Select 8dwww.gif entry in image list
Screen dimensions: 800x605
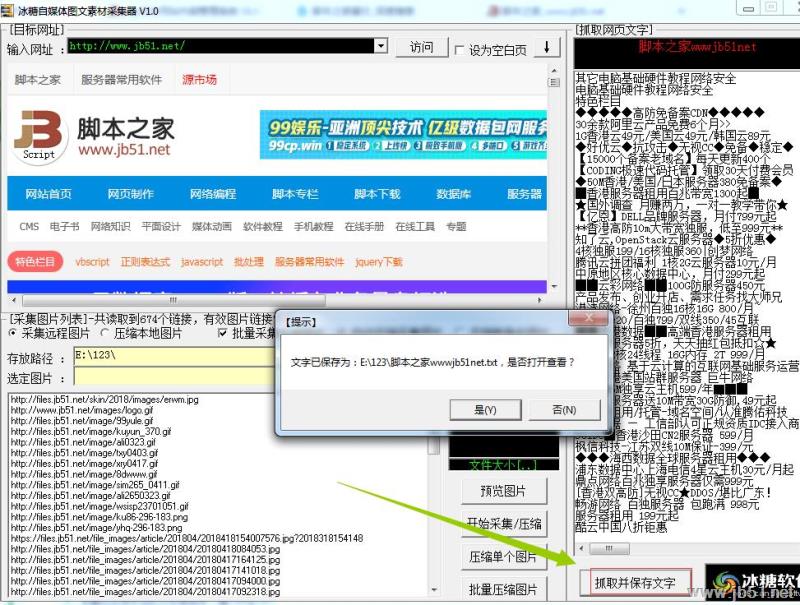point(84,474)
